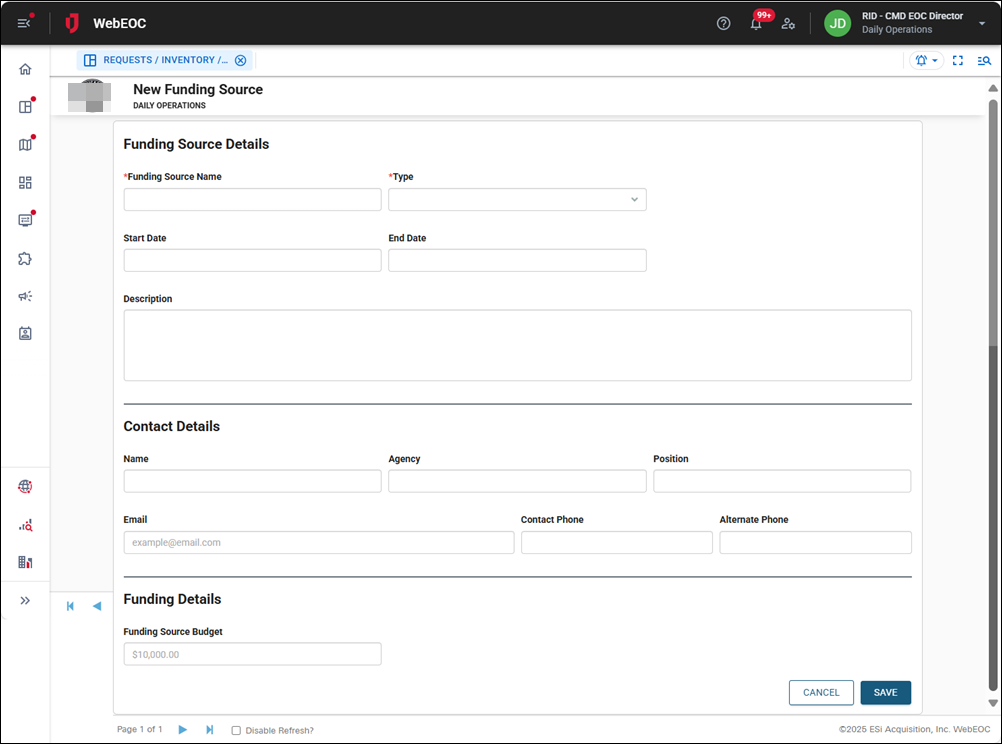The height and width of the screenshot is (744, 1002).
Task: Click the CANCEL button
Action: 821,692
